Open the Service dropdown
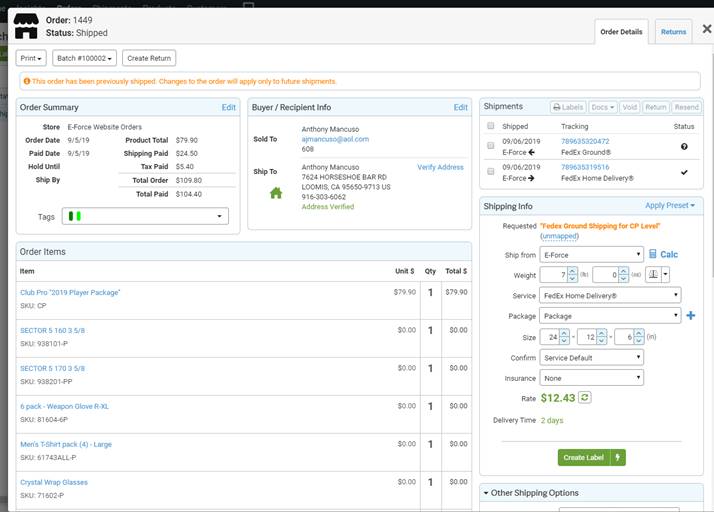Screen dimensions: 714x512 pyautogui.click(x=609, y=295)
